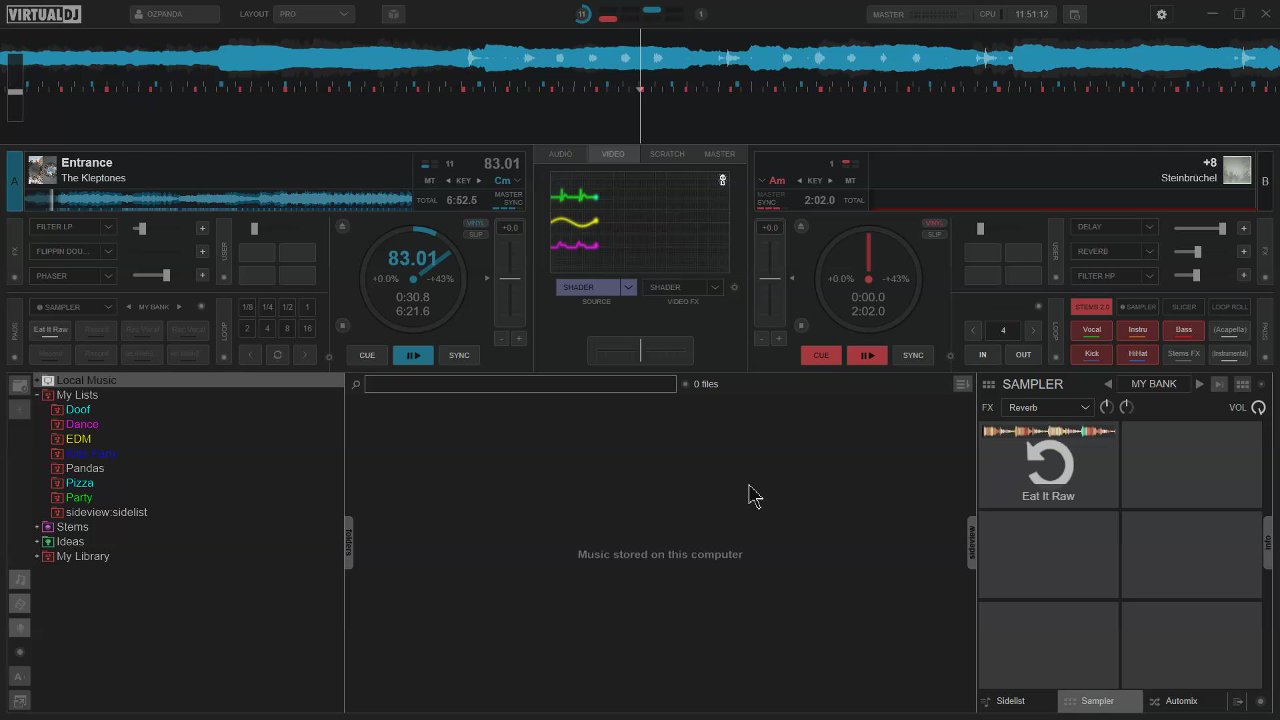Toggle the Bass stem pad on deck B
1280x720 pixels.
[x=1184, y=330]
